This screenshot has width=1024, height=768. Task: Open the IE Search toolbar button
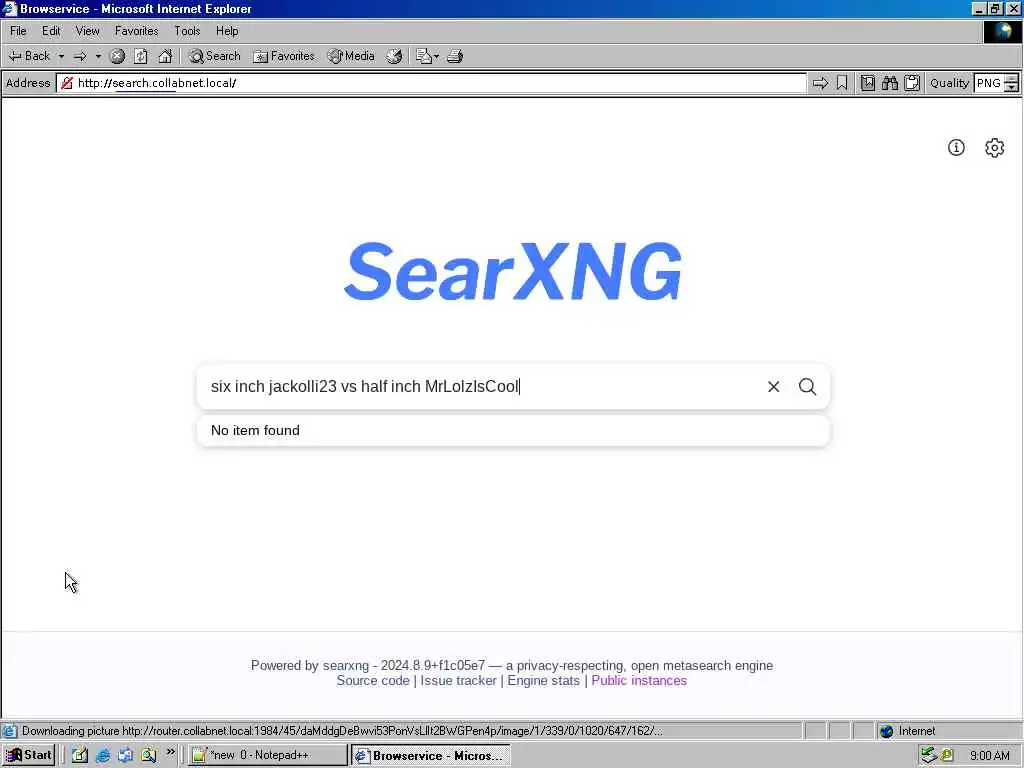pyautogui.click(x=215, y=56)
